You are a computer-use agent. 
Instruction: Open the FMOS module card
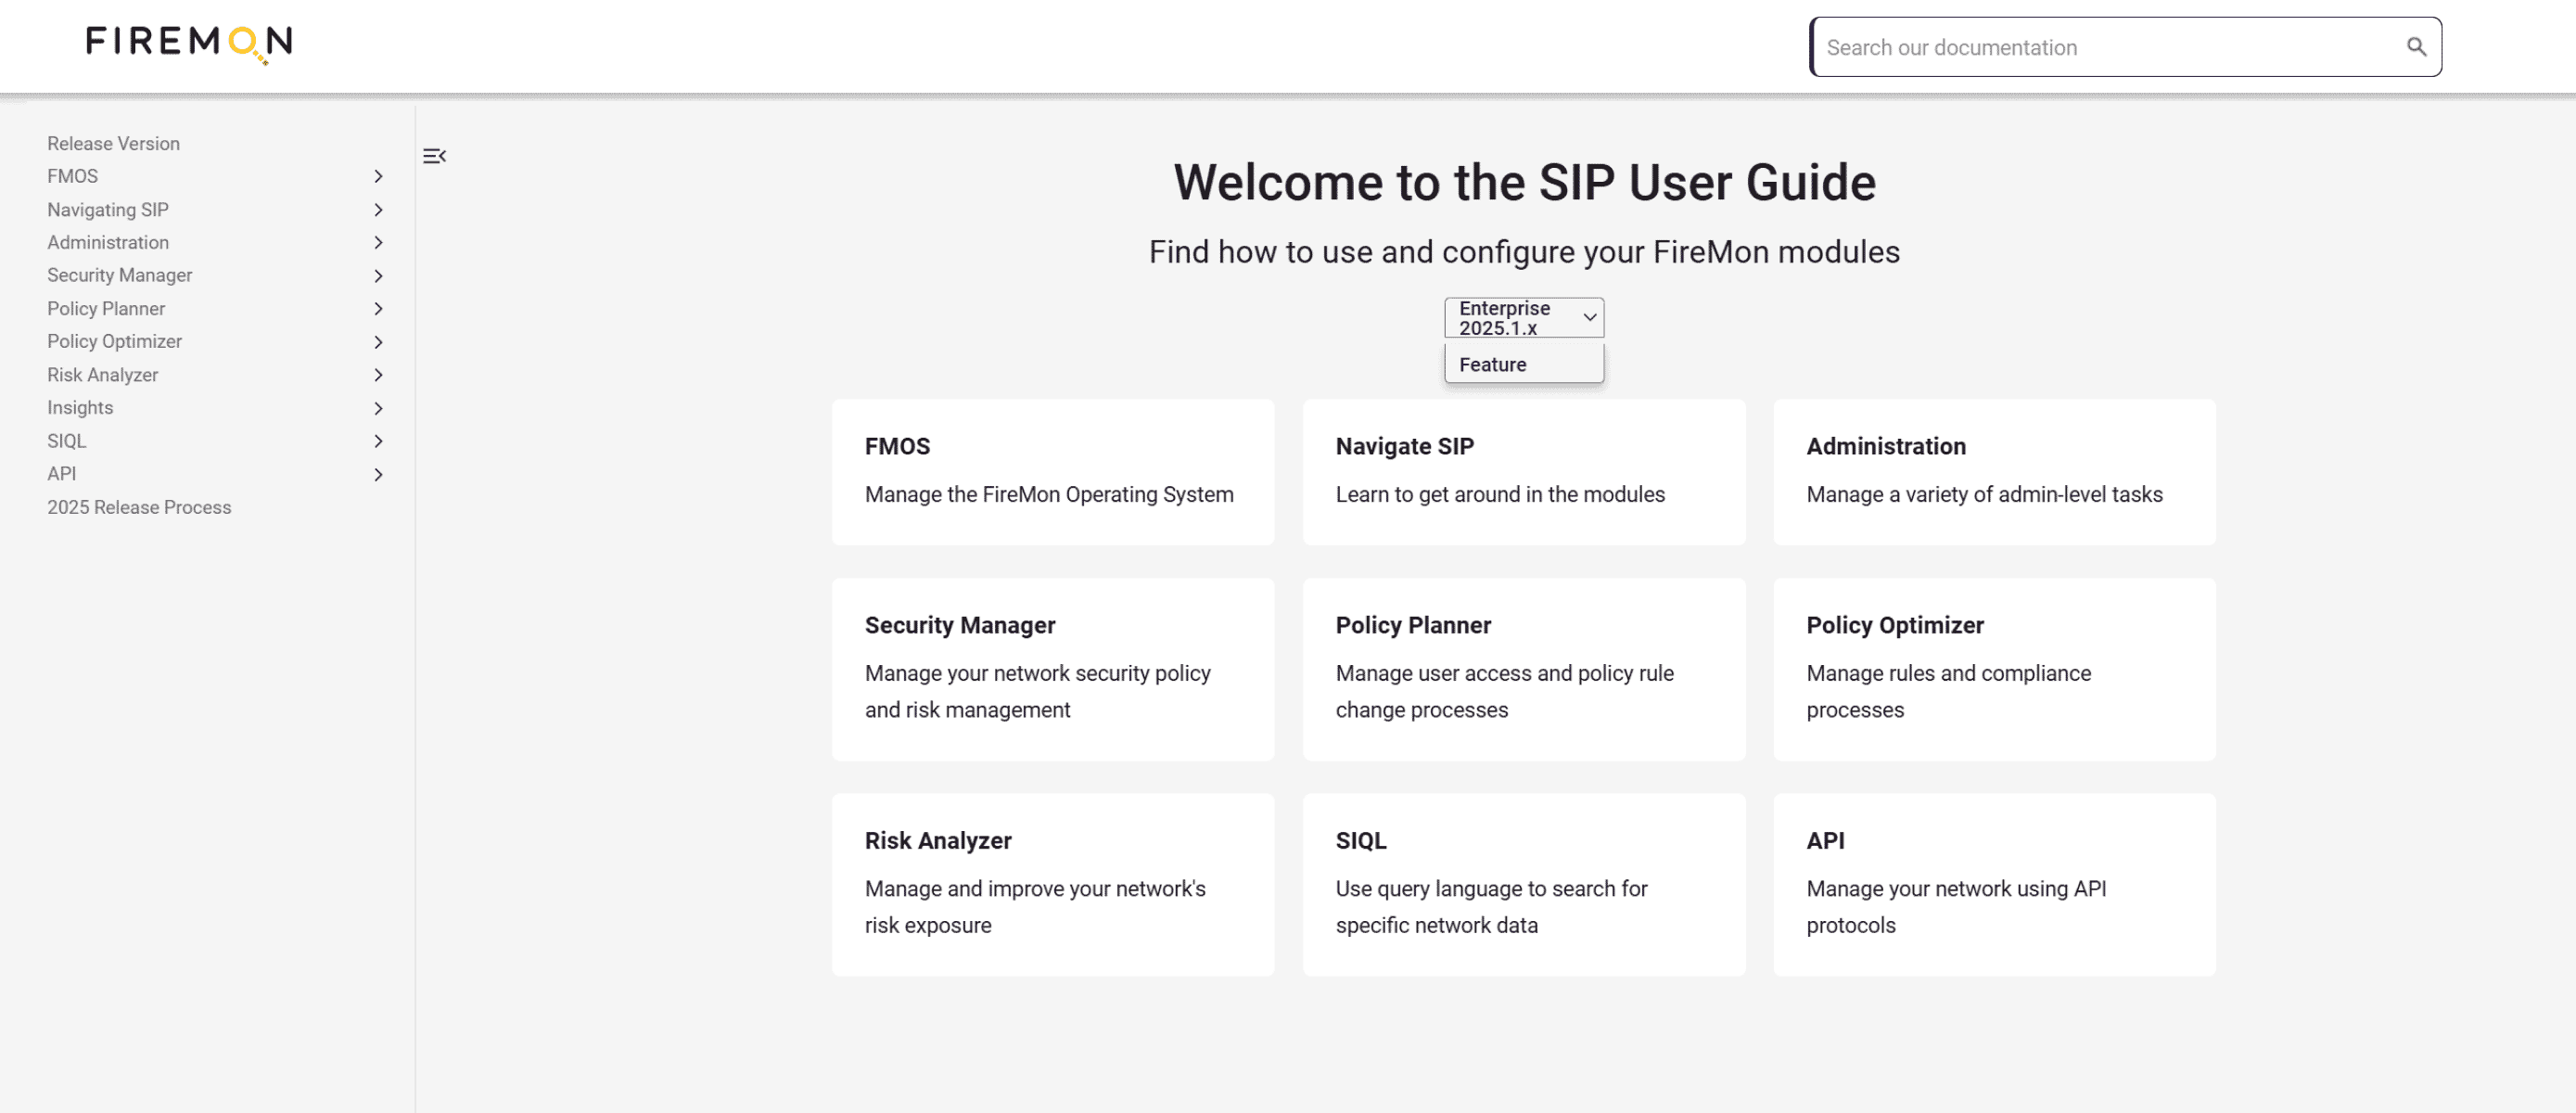click(1052, 472)
